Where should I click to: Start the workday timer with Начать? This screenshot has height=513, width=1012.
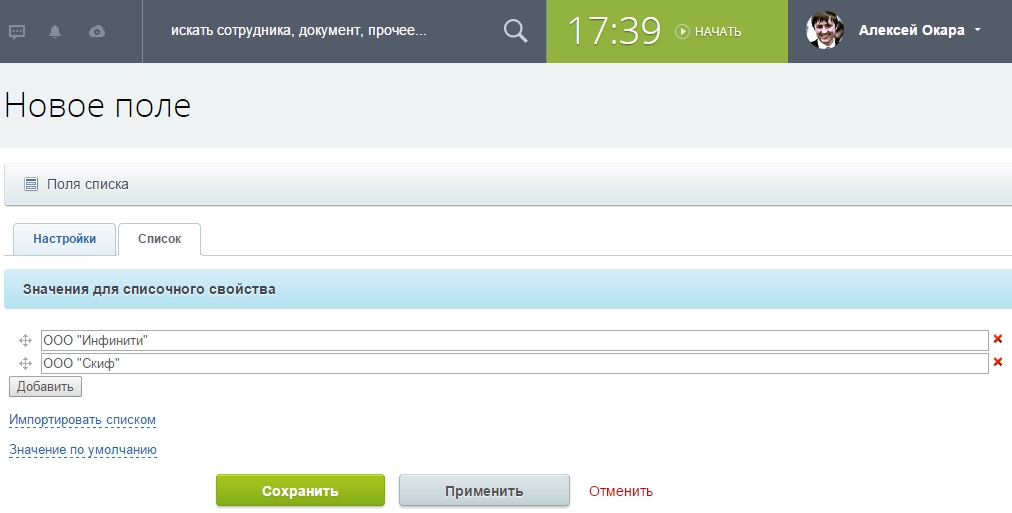pos(709,32)
